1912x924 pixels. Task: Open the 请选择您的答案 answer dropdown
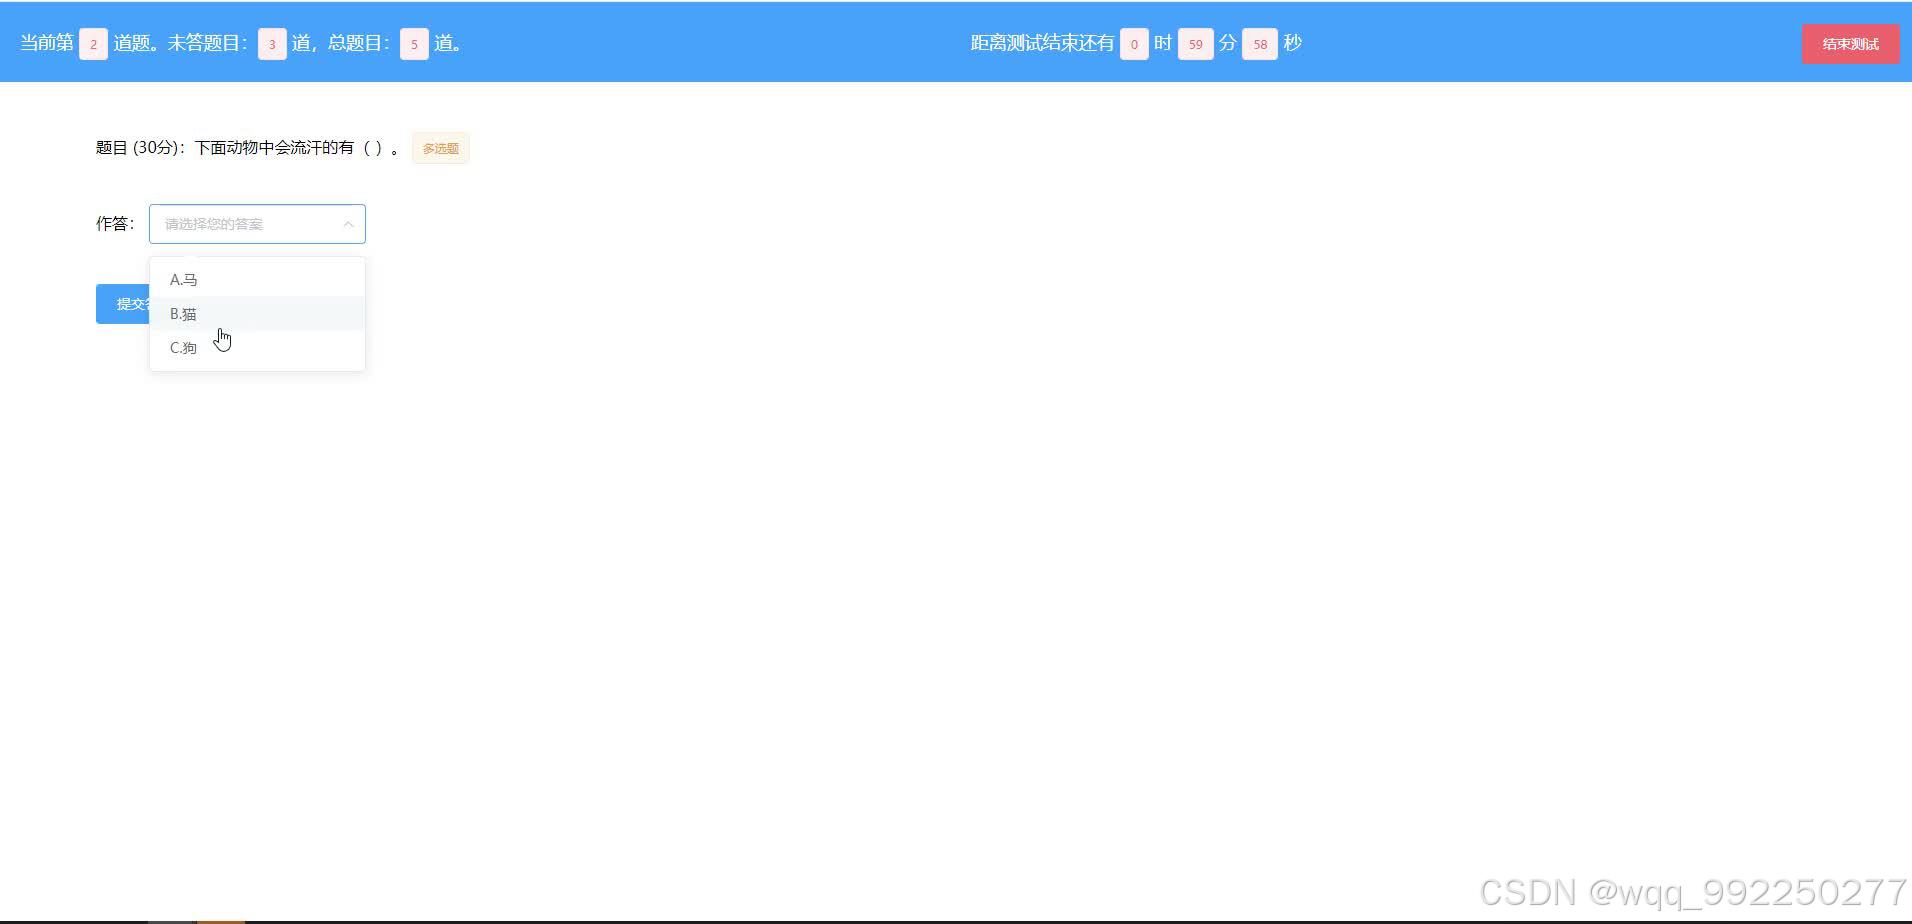click(x=257, y=224)
